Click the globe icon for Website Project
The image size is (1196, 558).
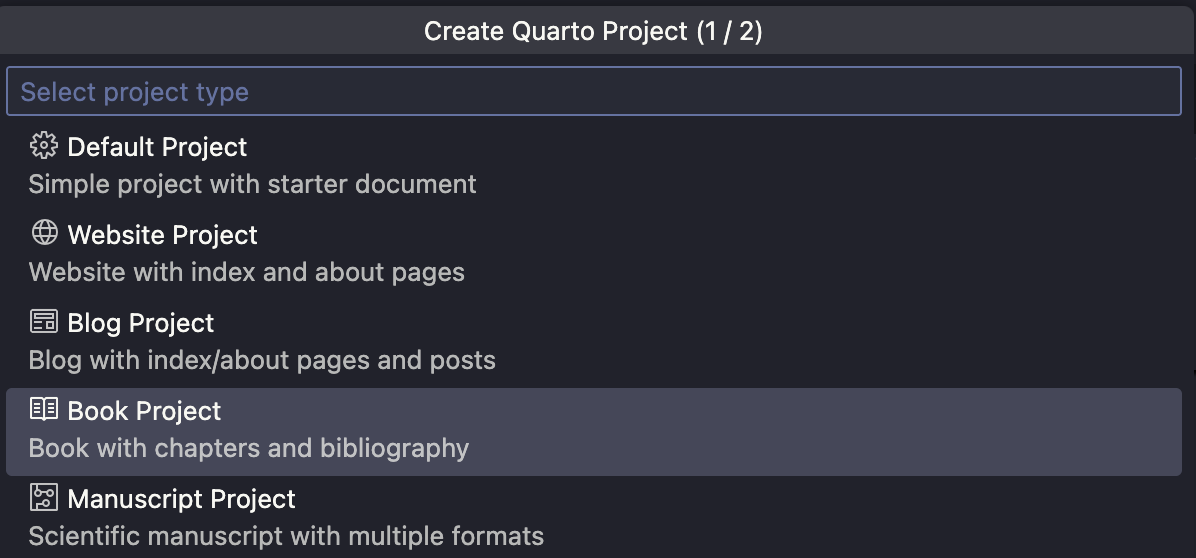click(44, 233)
